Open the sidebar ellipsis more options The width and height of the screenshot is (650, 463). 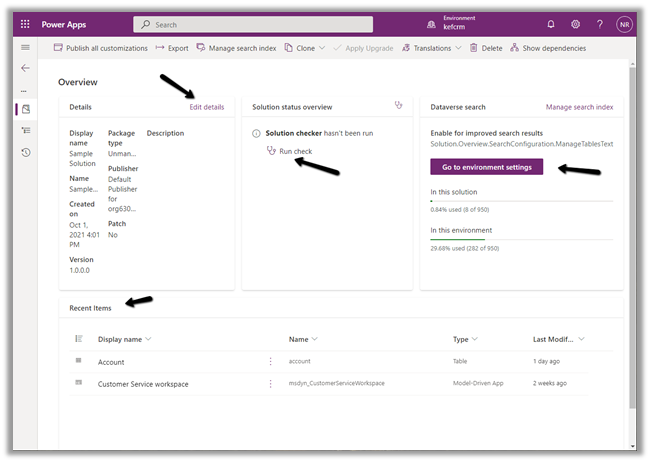pyautogui.click(x=24, y=91)
